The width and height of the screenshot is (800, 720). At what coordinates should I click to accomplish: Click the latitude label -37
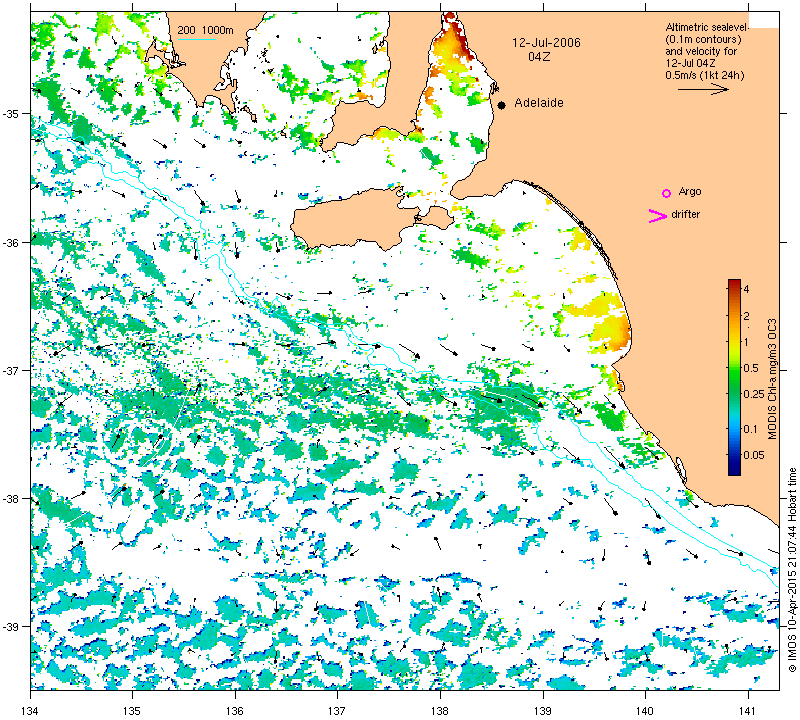pyautogui.click(x=10, y=370)
